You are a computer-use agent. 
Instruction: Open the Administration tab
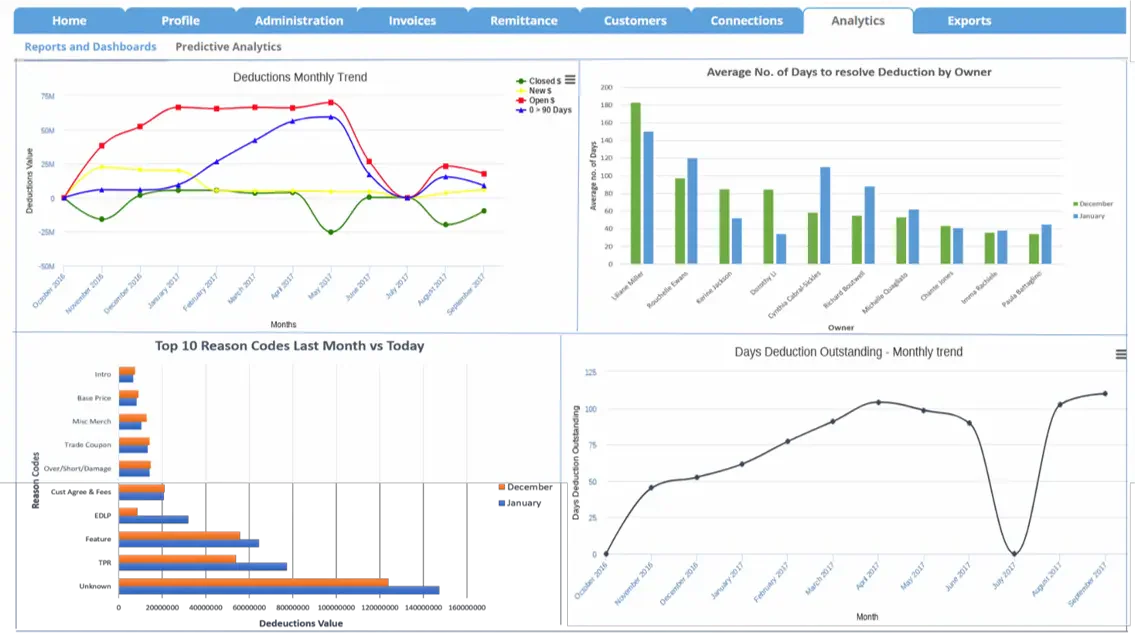pyautogui.click(x=299, y=21)
